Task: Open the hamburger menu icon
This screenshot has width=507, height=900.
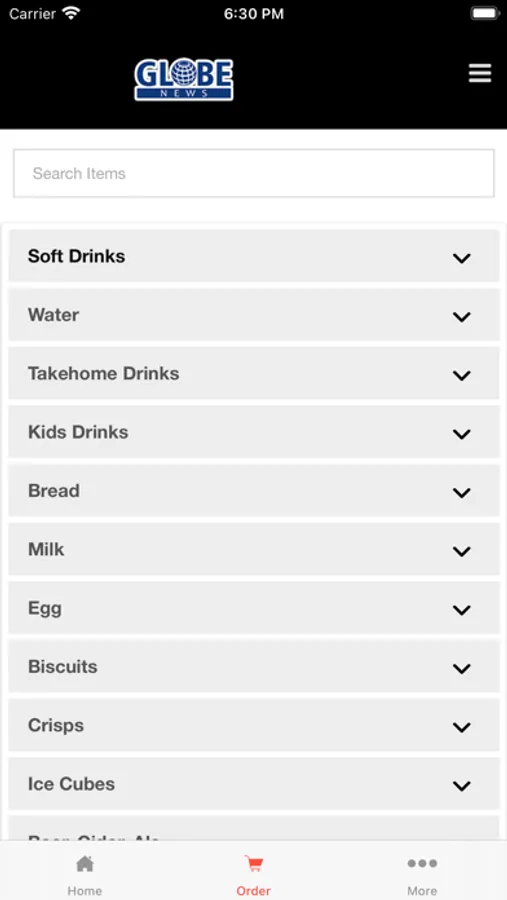Action: coord(479,73)
